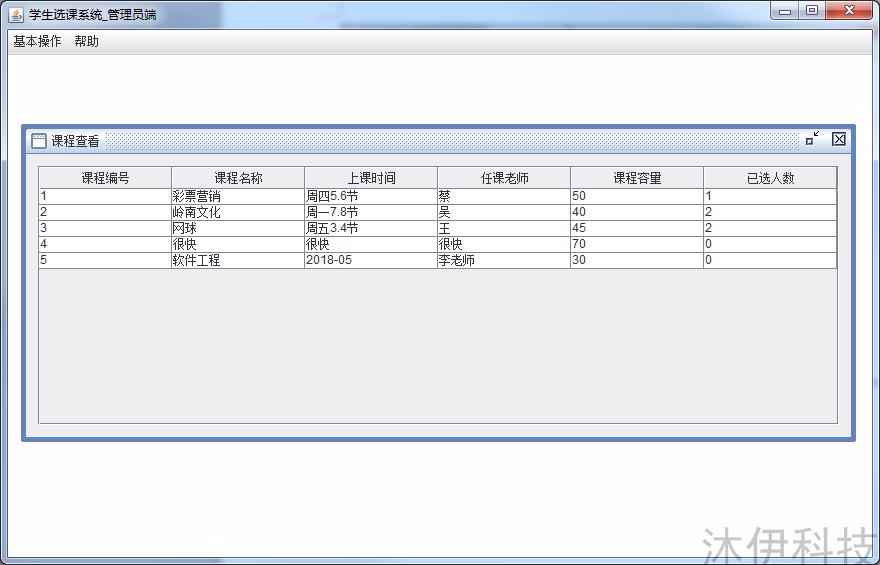Select the 彩票营销 course name cell
This screenshot has height=565, width=880.
pyautogui.click(x=238, y=196)
